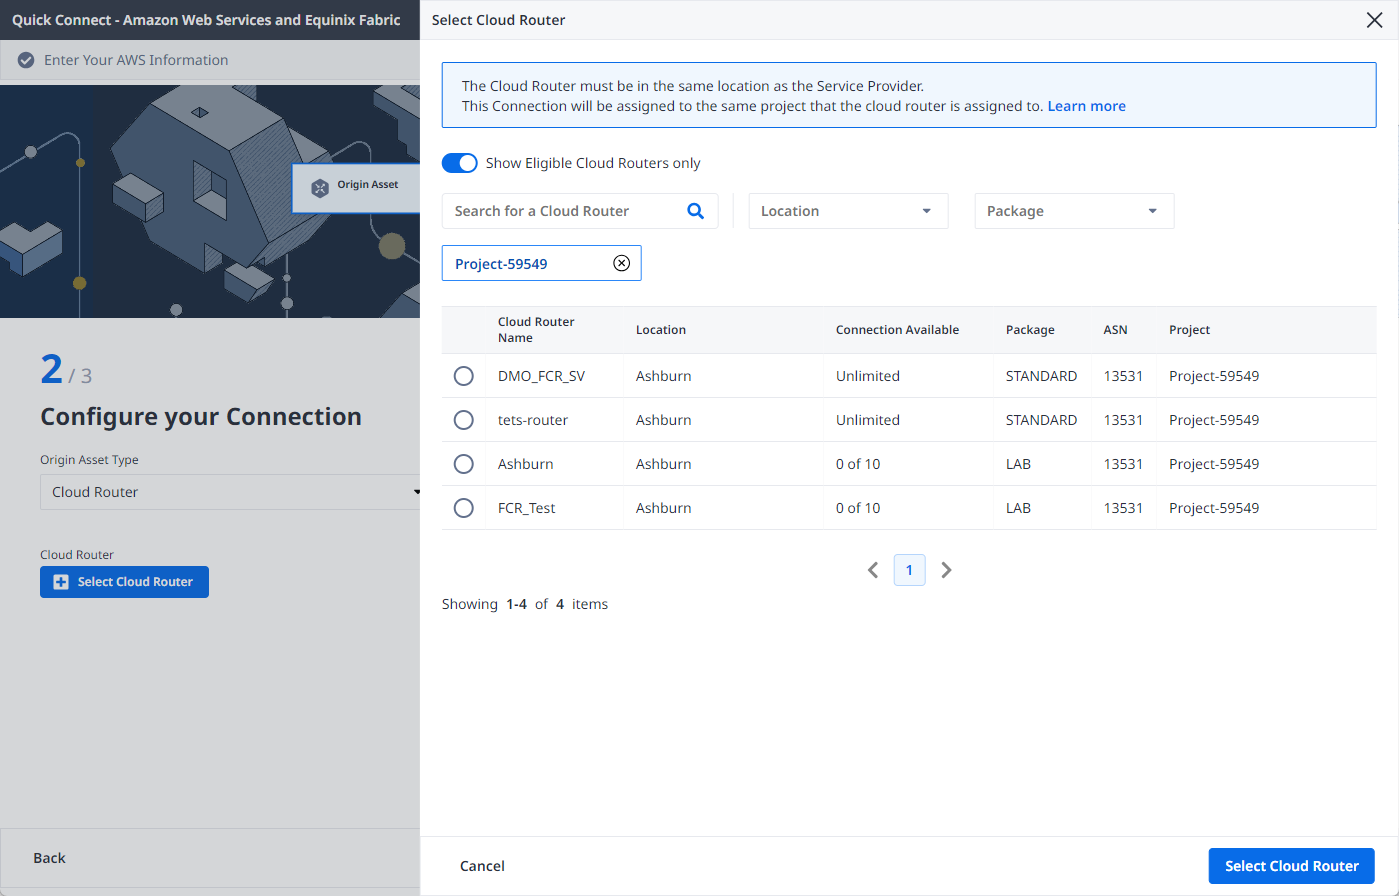Click the Learn more link
This screenshot has width=1399, height=896.
tap(1086, 106)
